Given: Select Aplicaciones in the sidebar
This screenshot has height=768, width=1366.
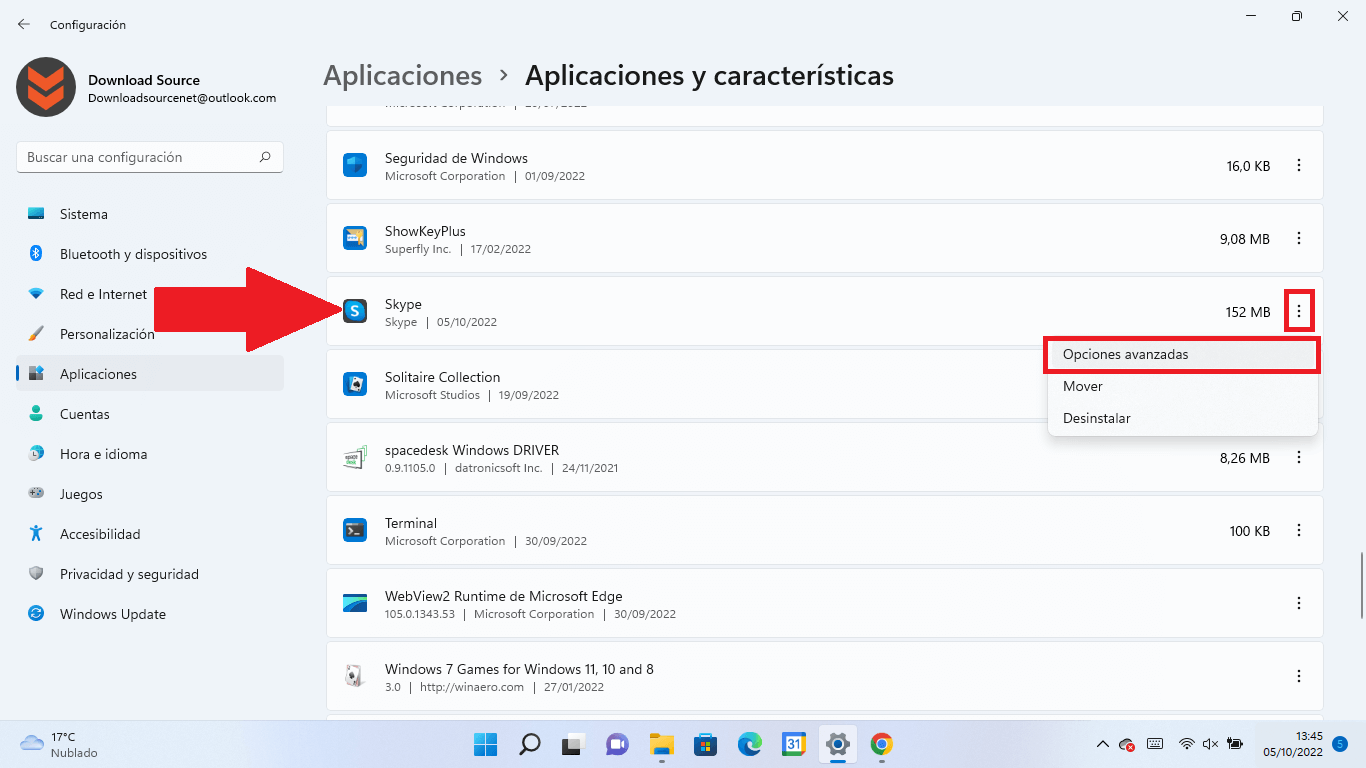Looking at the screenshot, I should click(150, 374).
